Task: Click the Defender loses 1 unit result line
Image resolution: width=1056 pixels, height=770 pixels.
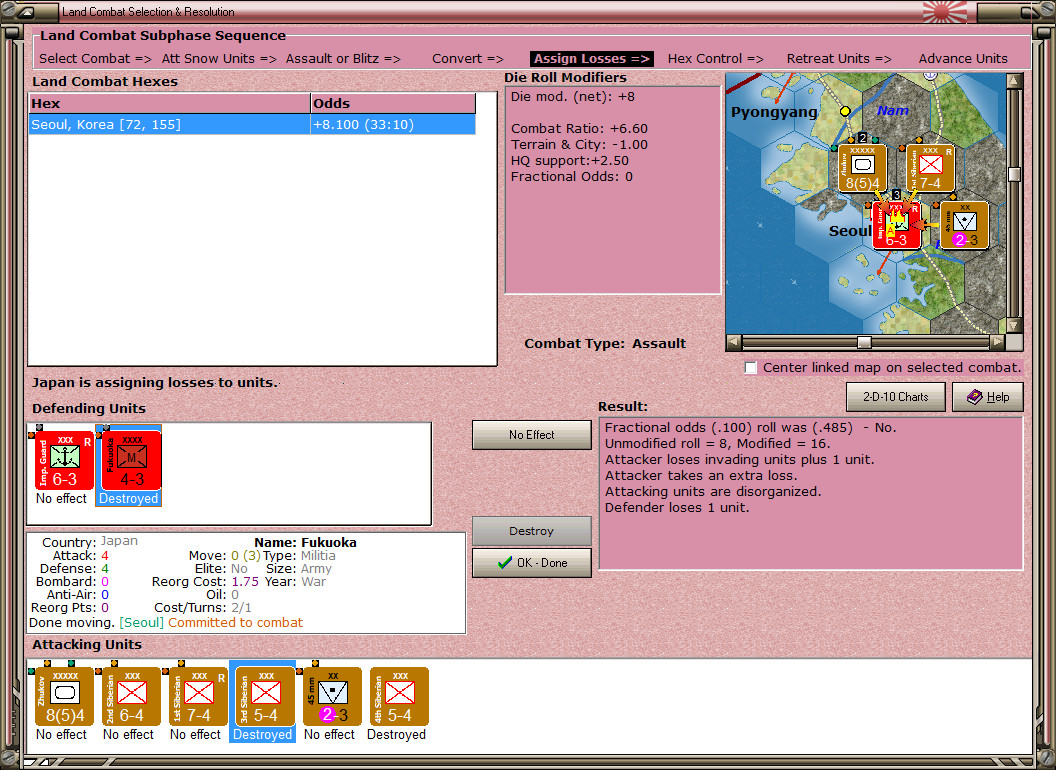Action: [677, 508]
